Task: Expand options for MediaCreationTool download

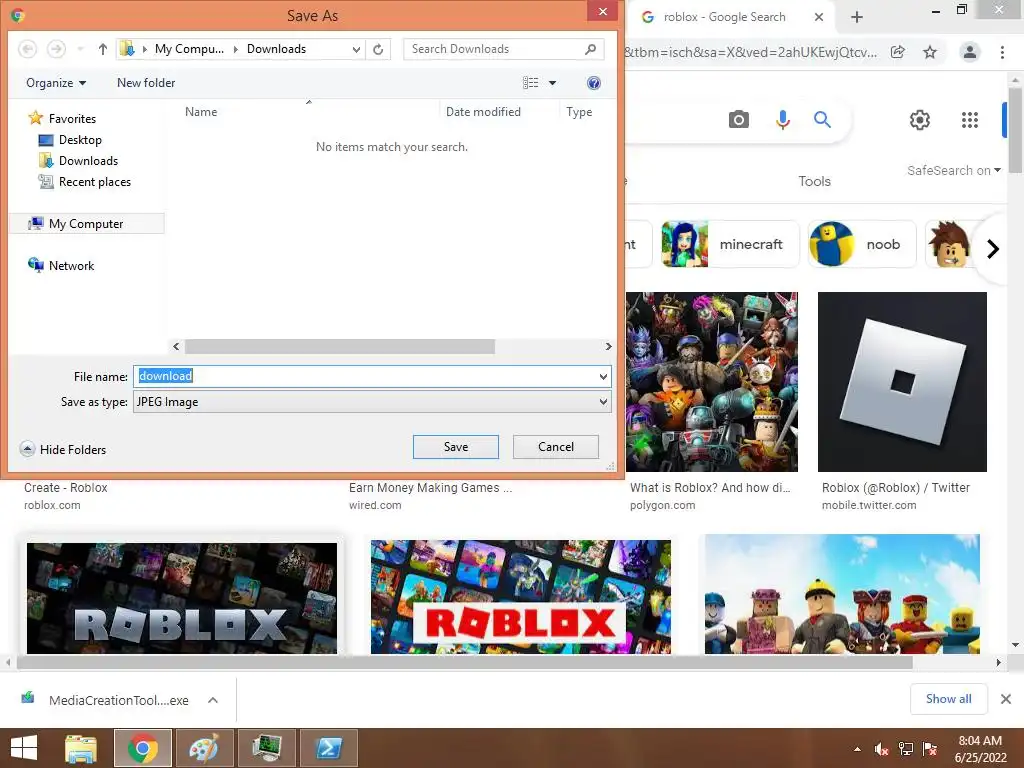Action: tap(213, 700)
